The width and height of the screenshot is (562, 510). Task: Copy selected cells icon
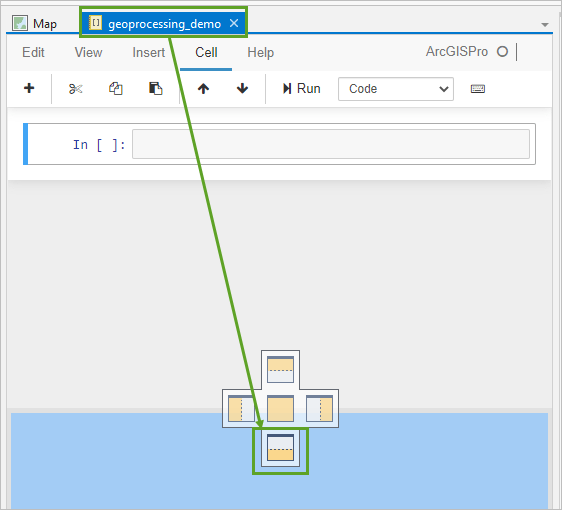coord(116,89)
